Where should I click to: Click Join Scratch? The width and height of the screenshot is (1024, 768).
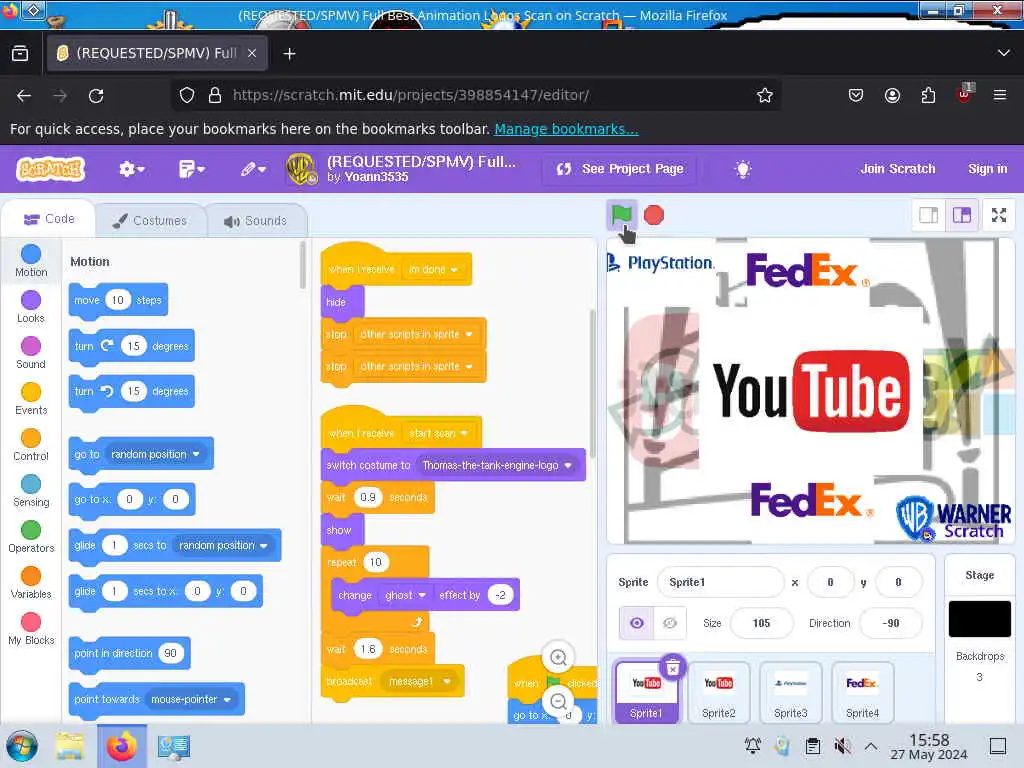897,169
